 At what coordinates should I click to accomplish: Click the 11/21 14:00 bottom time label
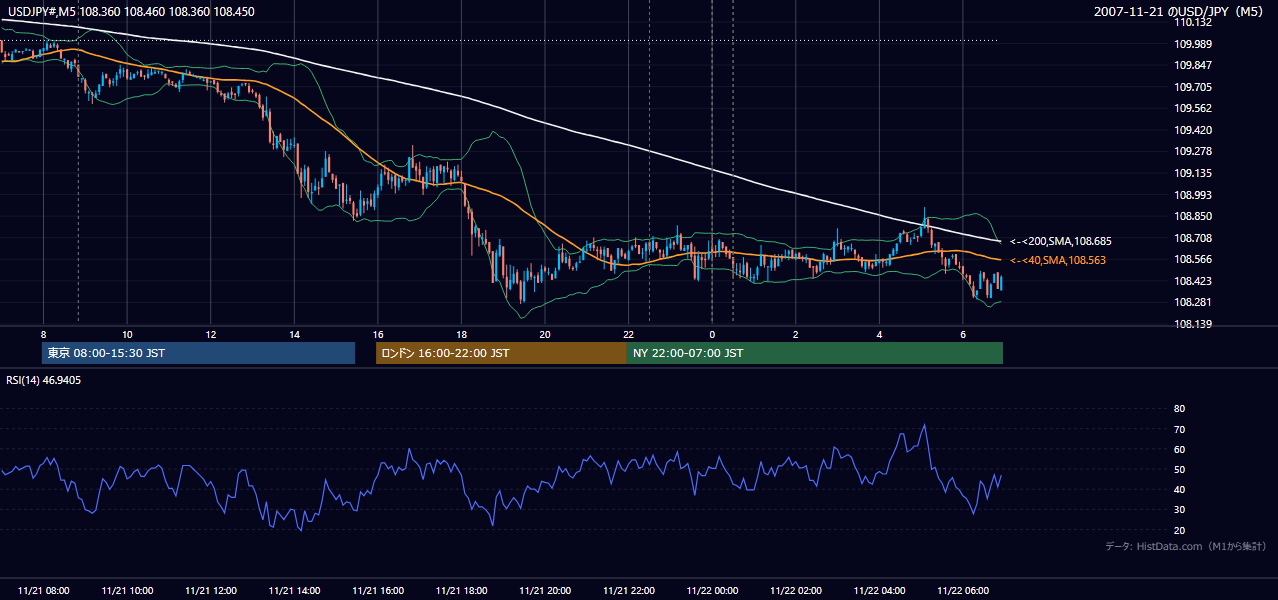click(295, 591)
